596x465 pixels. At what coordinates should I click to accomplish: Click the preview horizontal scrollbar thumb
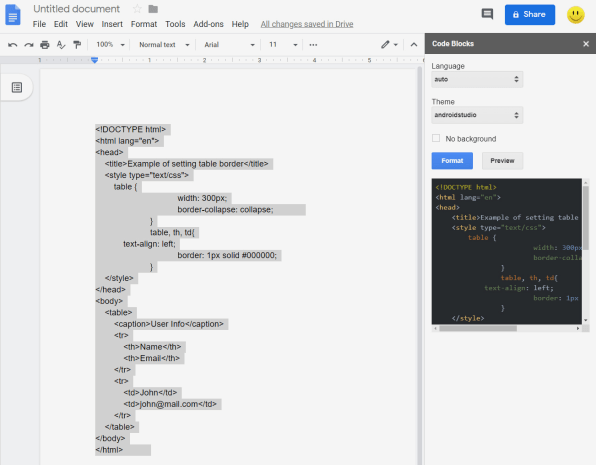pos(478,328)
